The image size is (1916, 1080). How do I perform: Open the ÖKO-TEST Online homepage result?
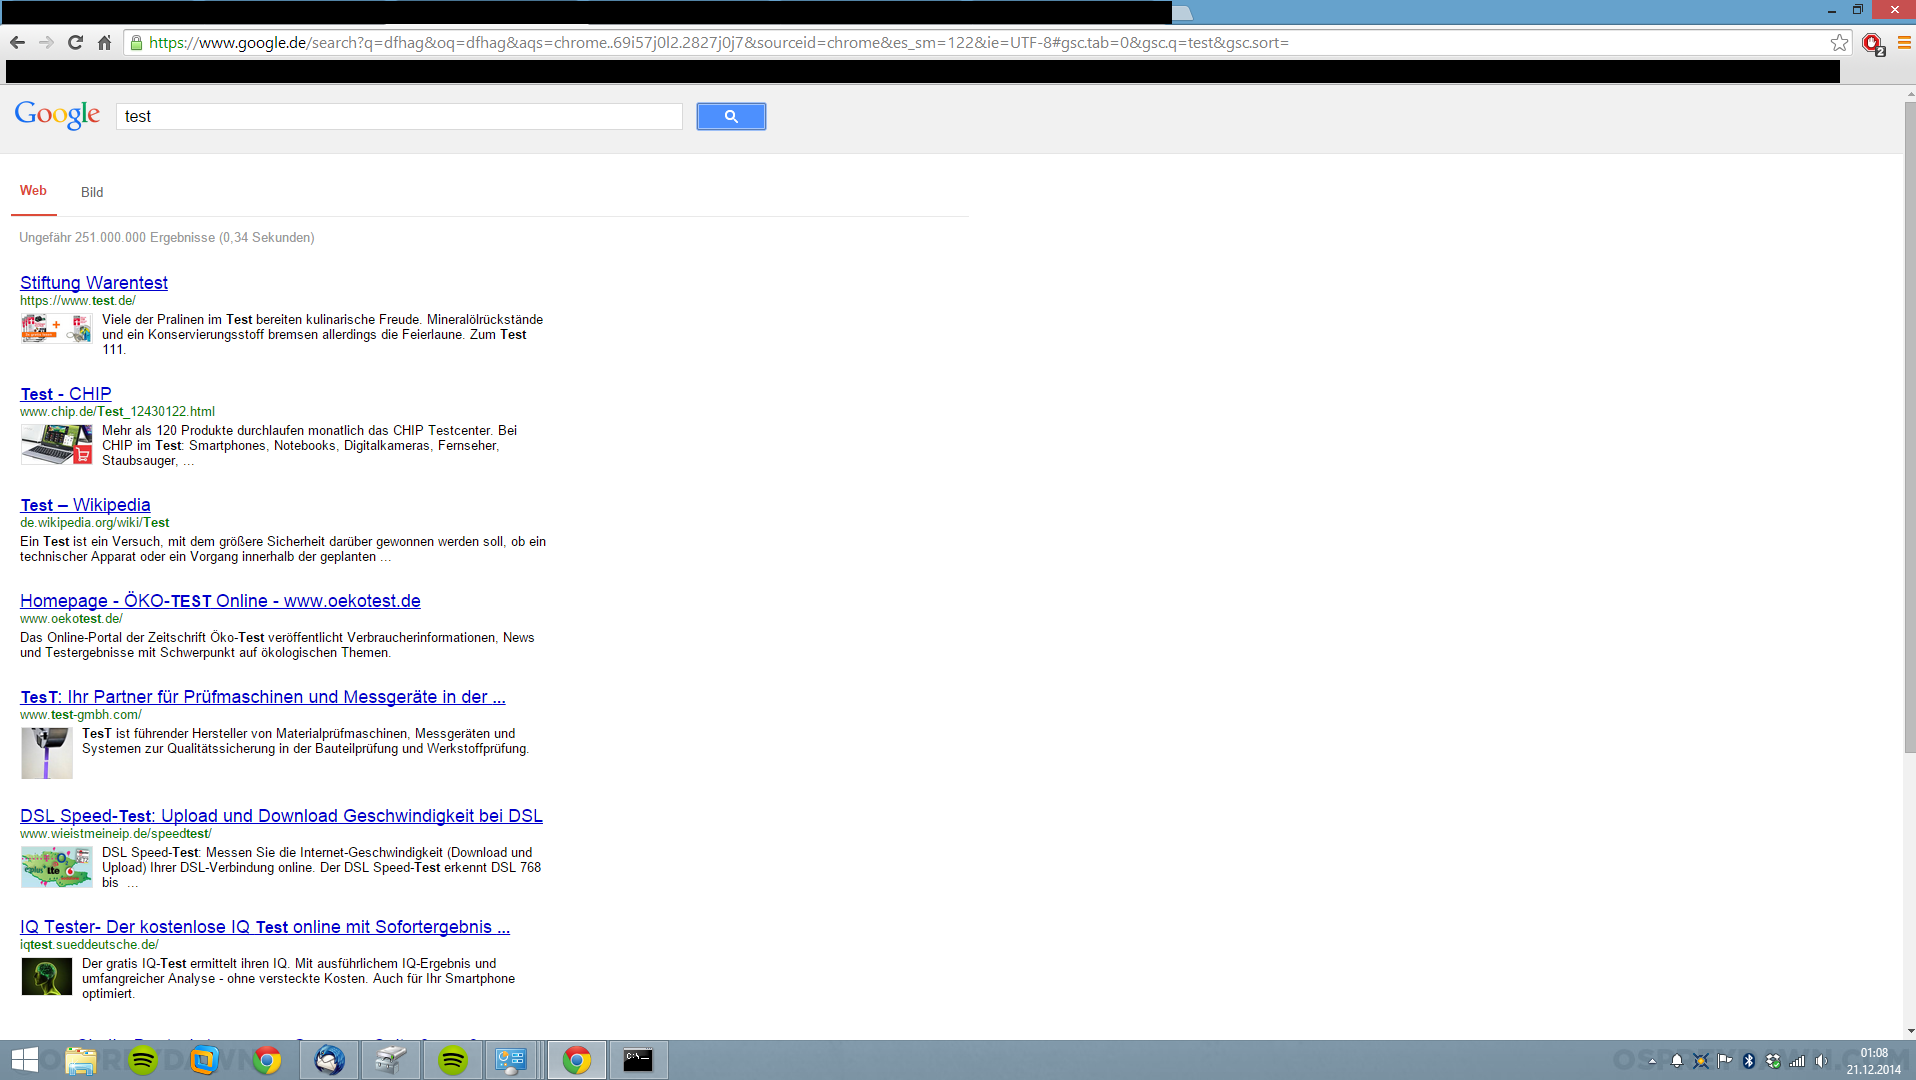click(220, 601)
